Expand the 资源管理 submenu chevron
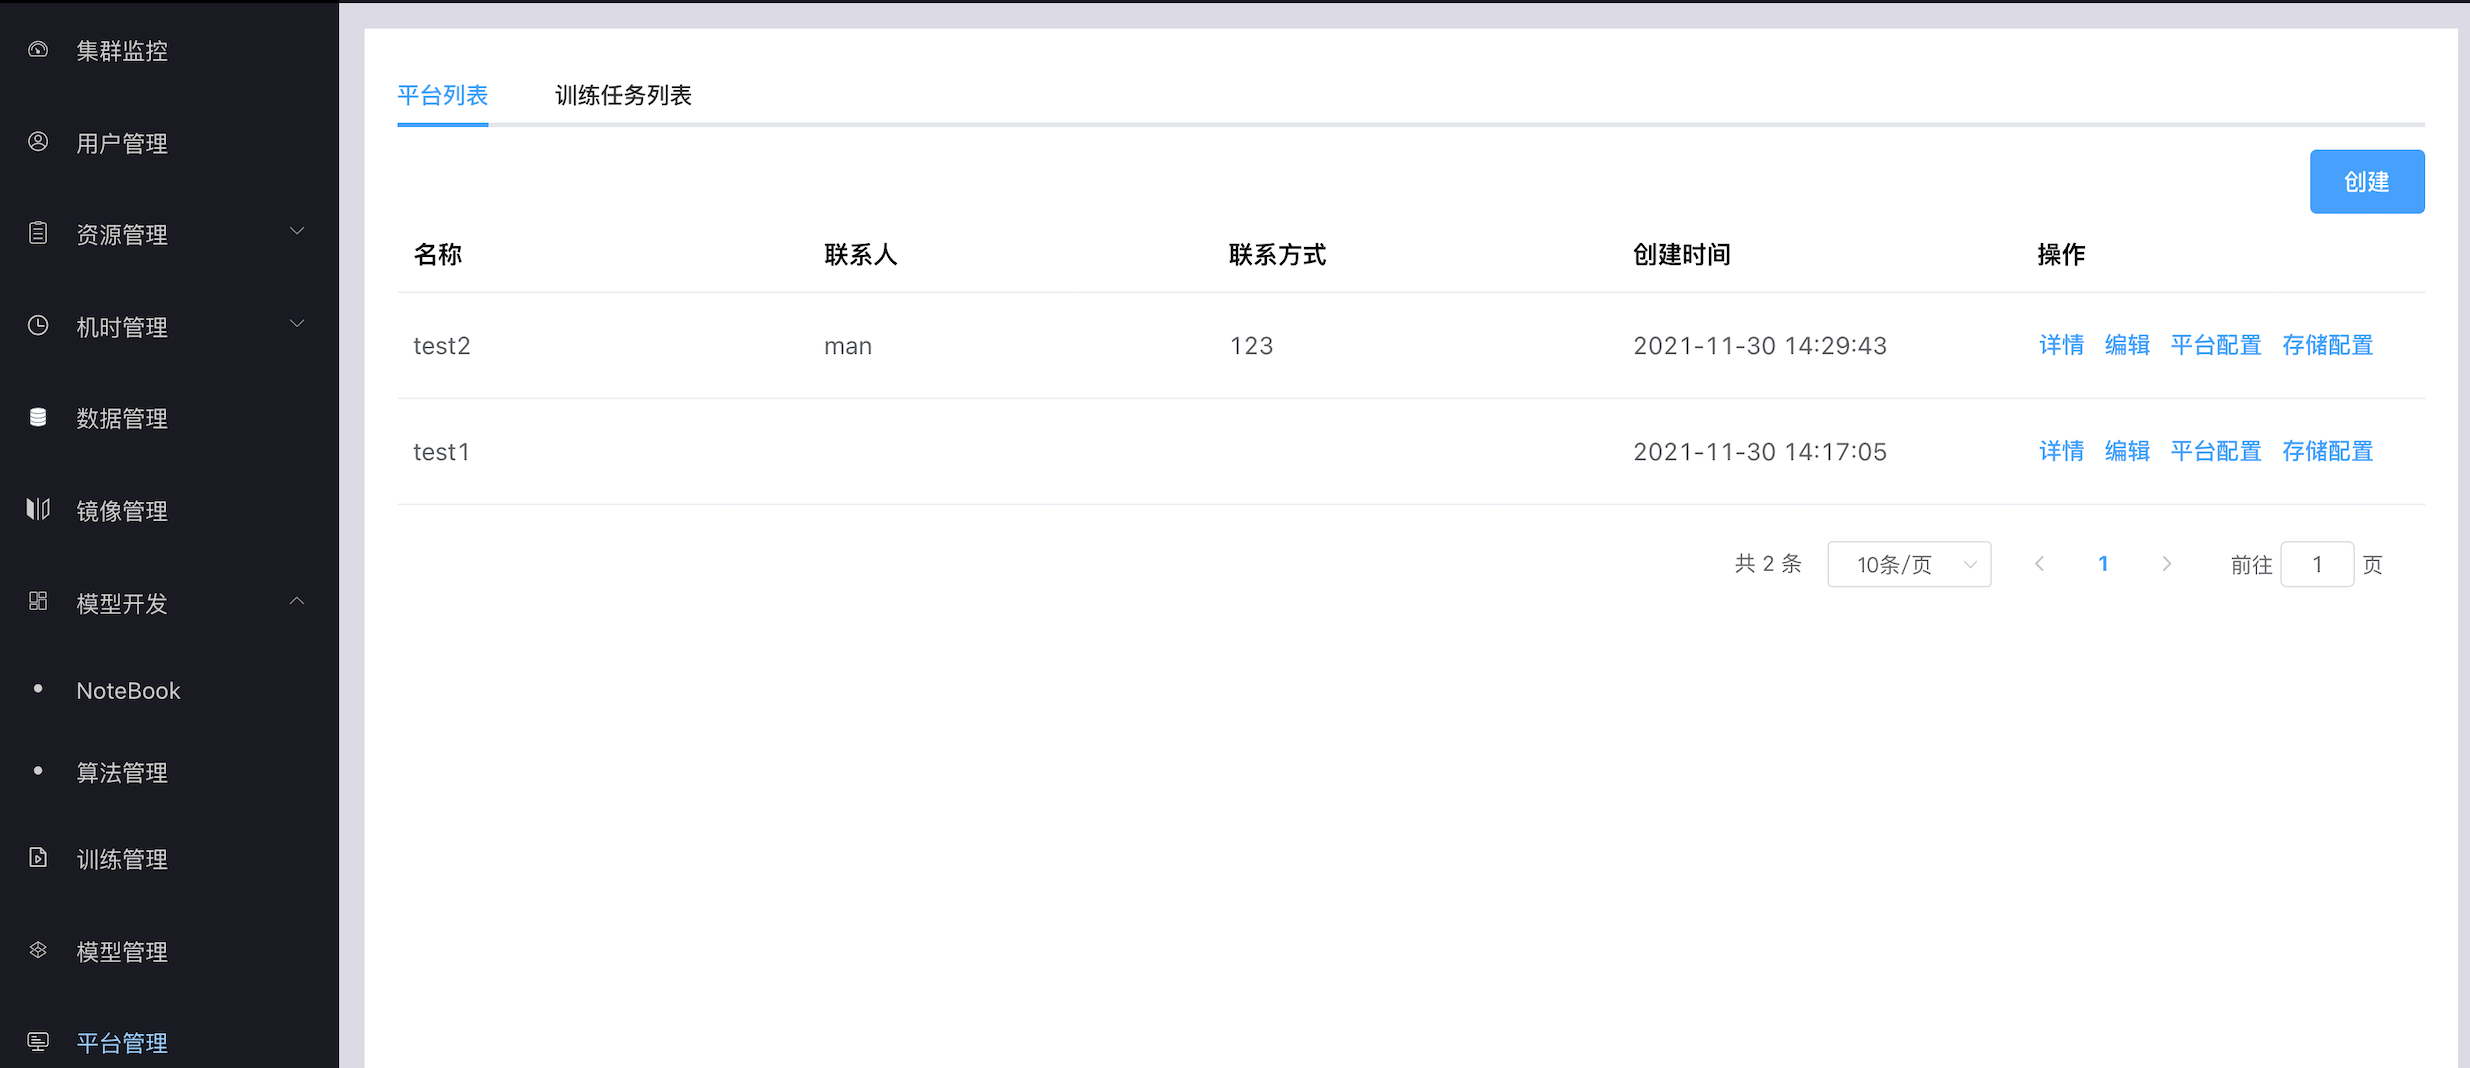The width and height of the screenshot is (2470, 1068). coord(297,231)
